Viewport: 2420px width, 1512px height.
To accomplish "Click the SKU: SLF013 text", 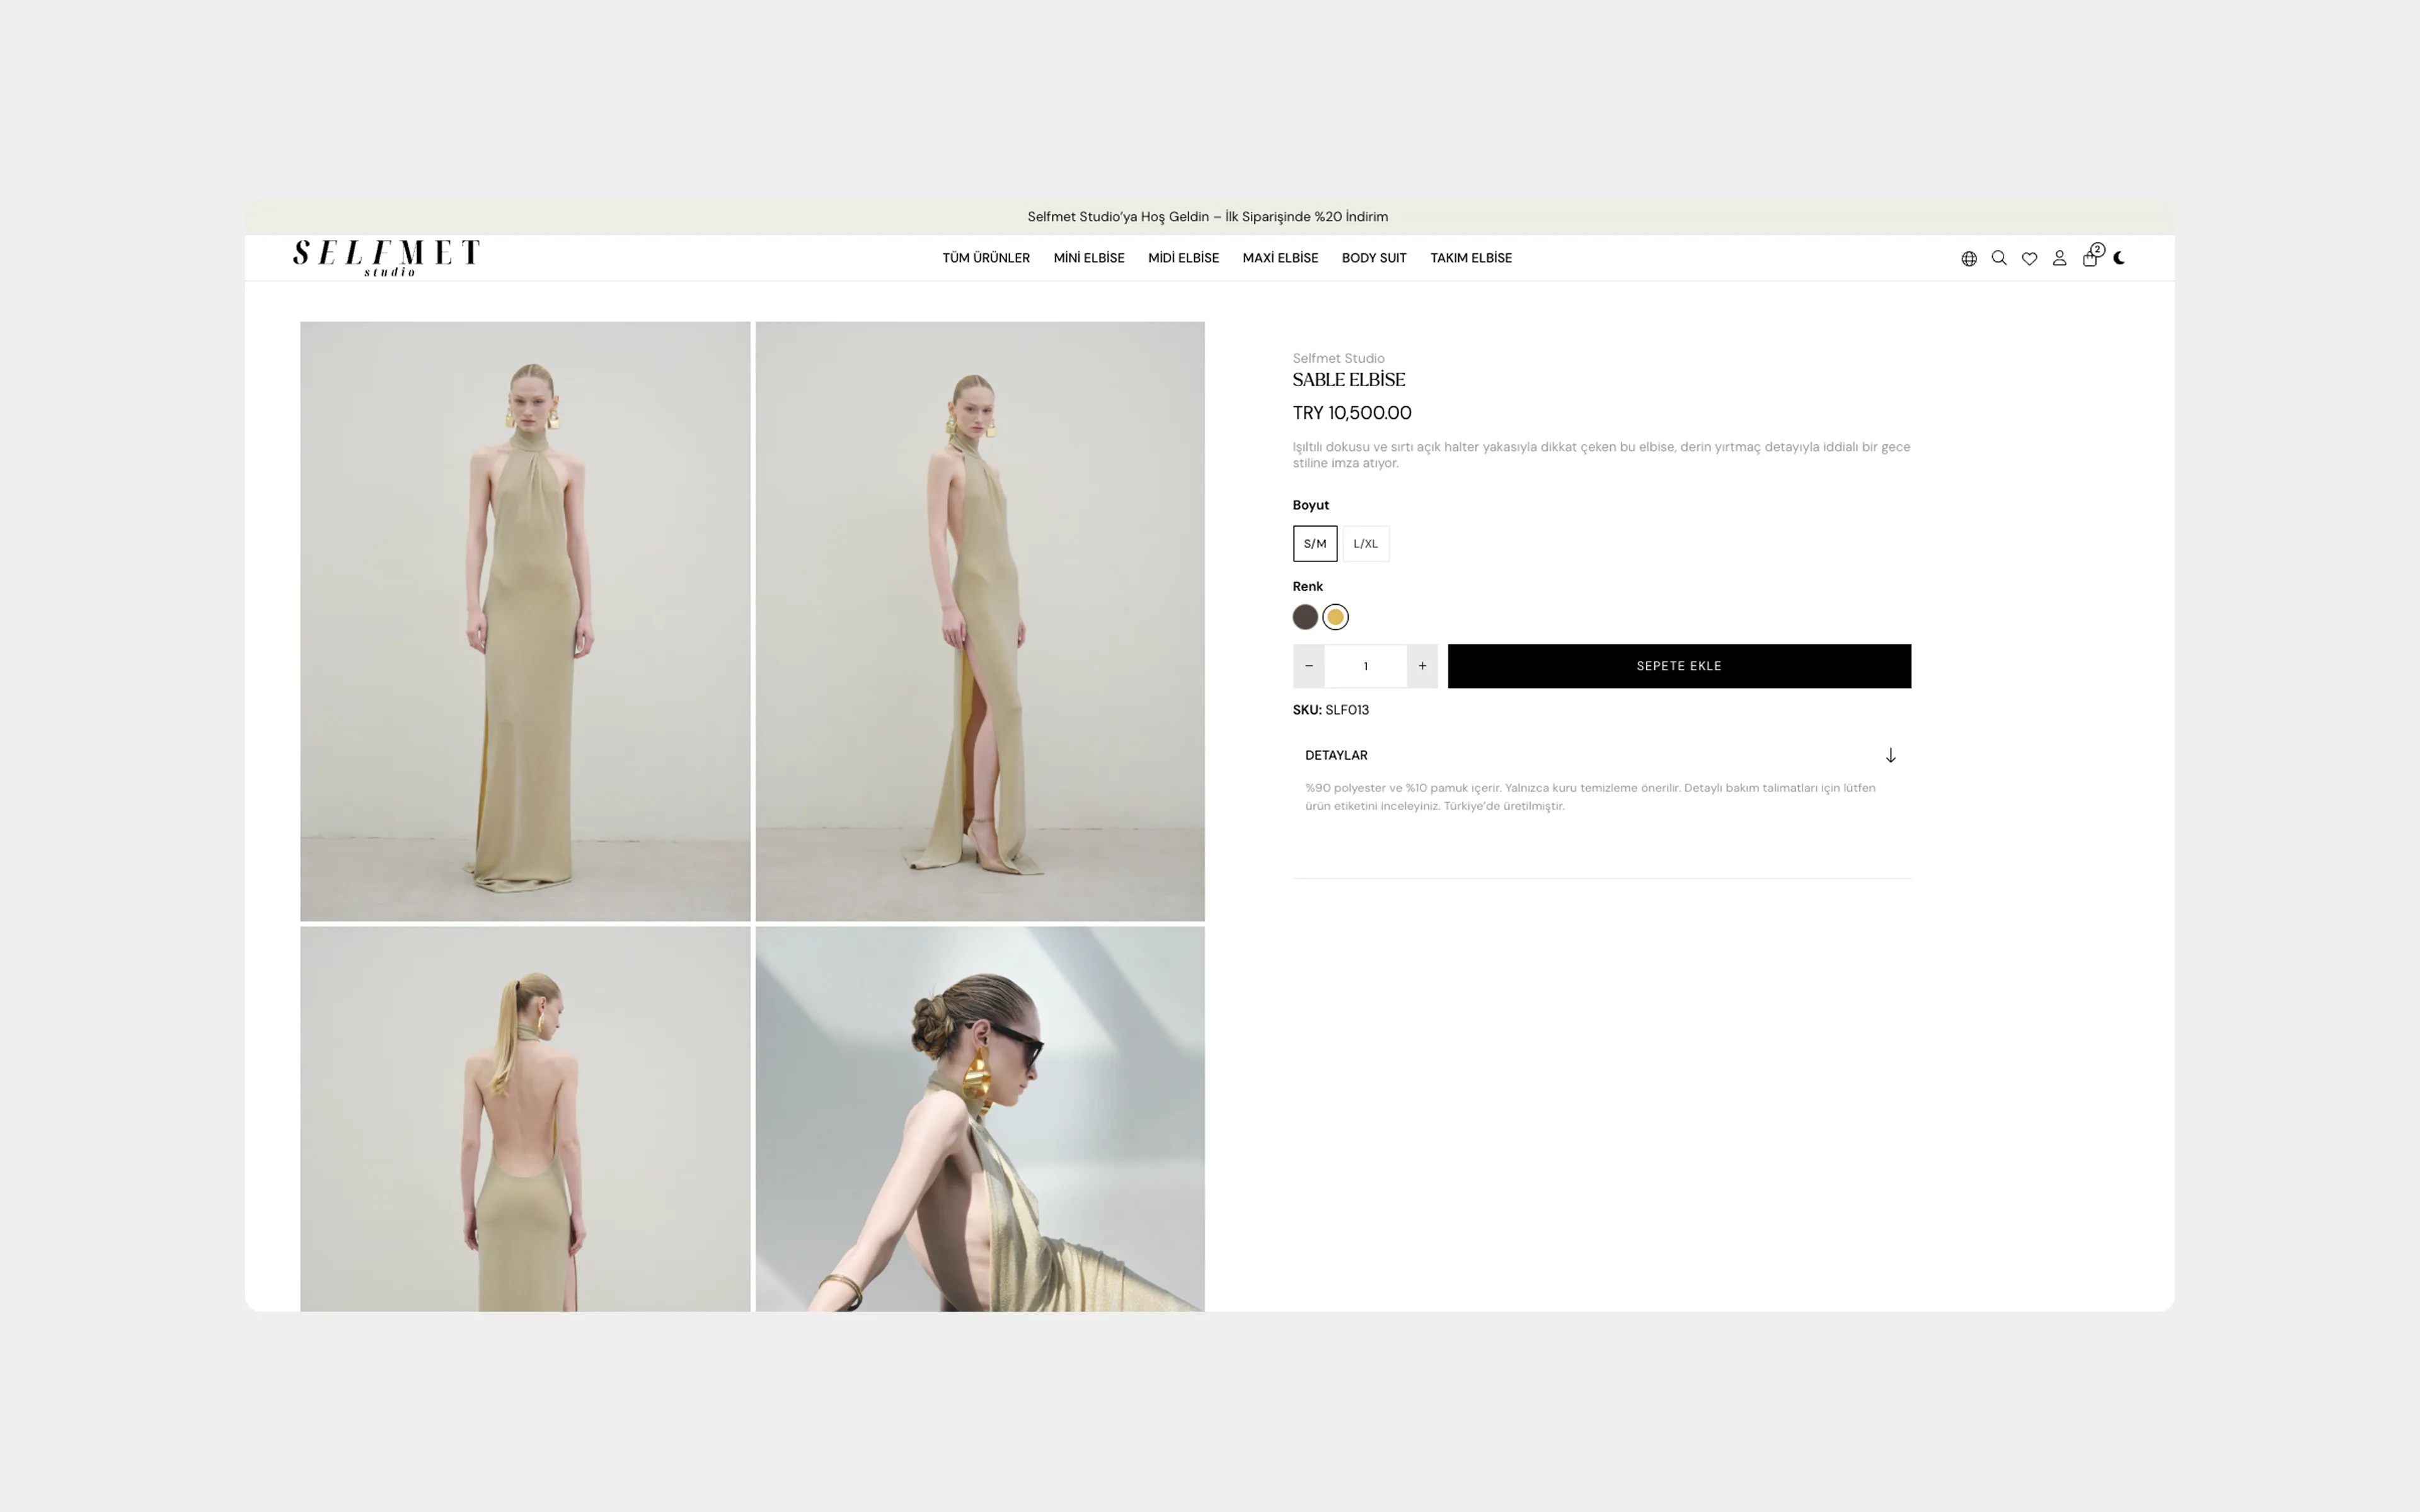I will pos(1330,710).
